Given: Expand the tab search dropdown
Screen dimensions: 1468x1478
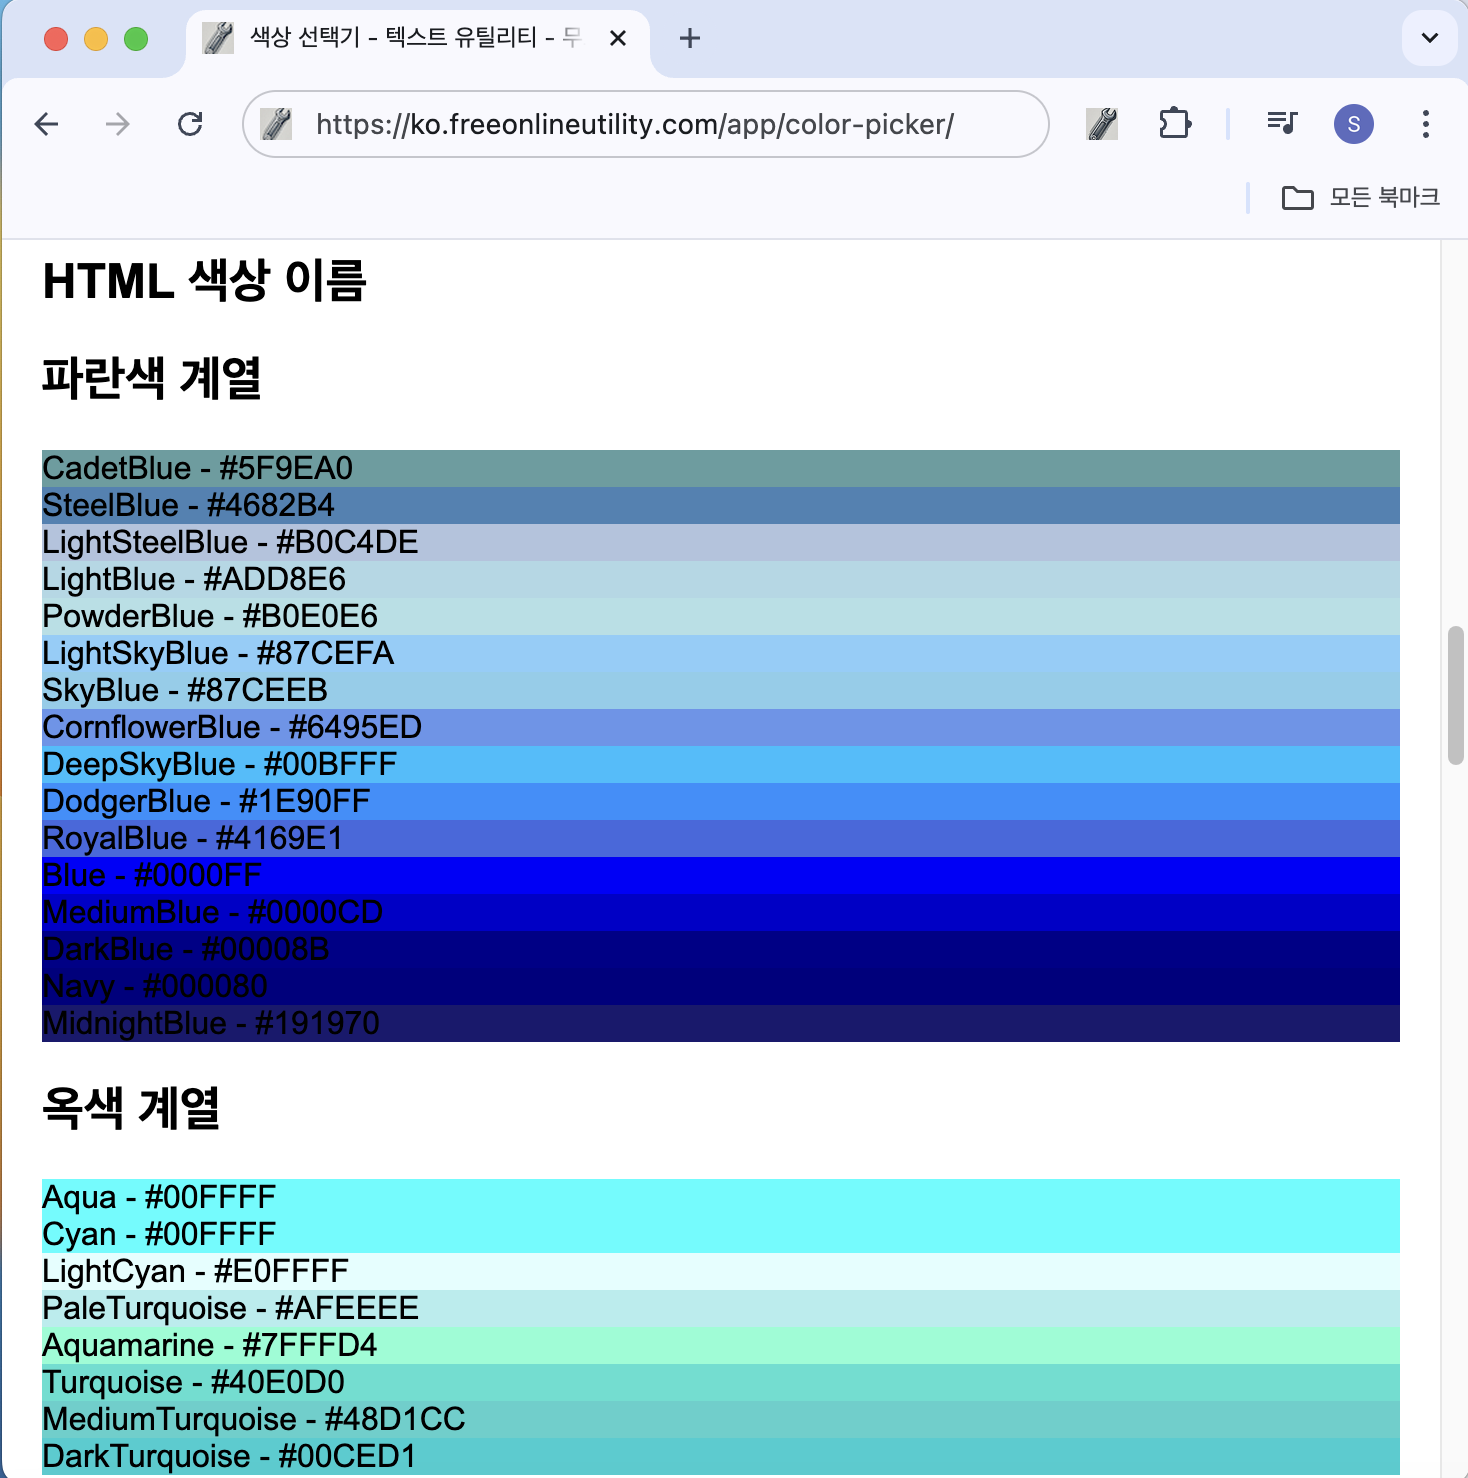Looking at the screenshot, I should pyautogui.click(x=1430, y=38).
